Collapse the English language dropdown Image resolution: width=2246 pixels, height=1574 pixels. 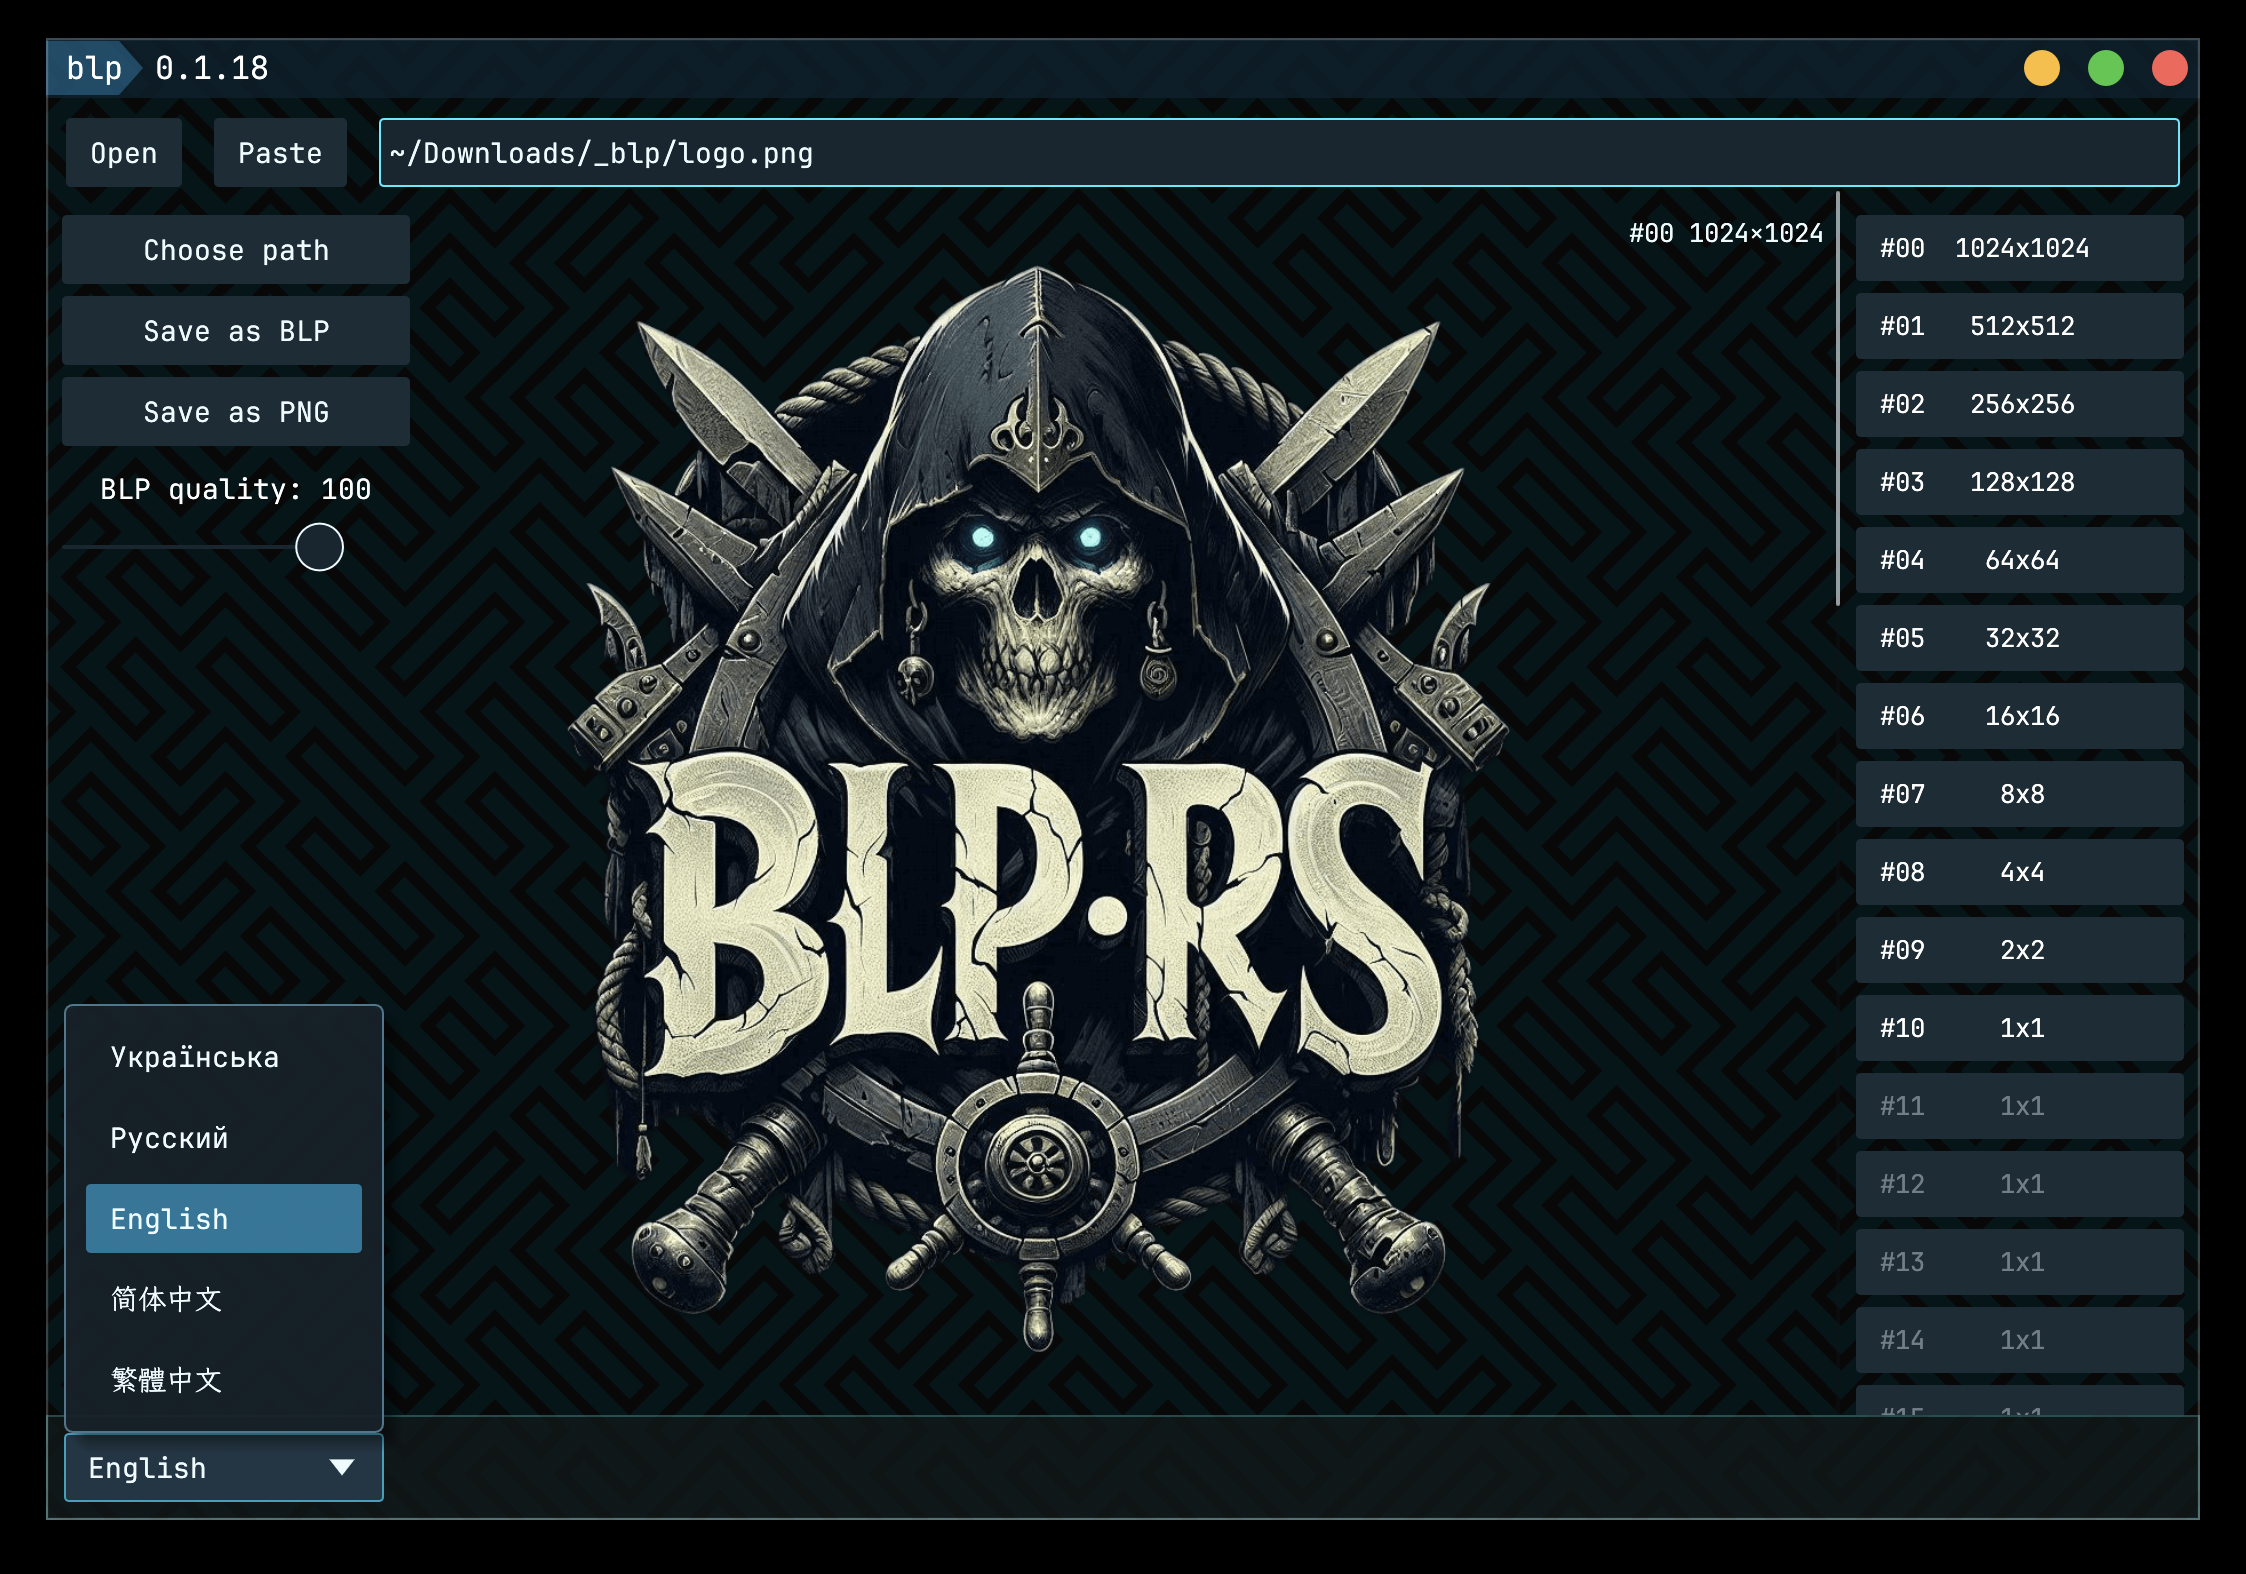tap(224, 1468)
